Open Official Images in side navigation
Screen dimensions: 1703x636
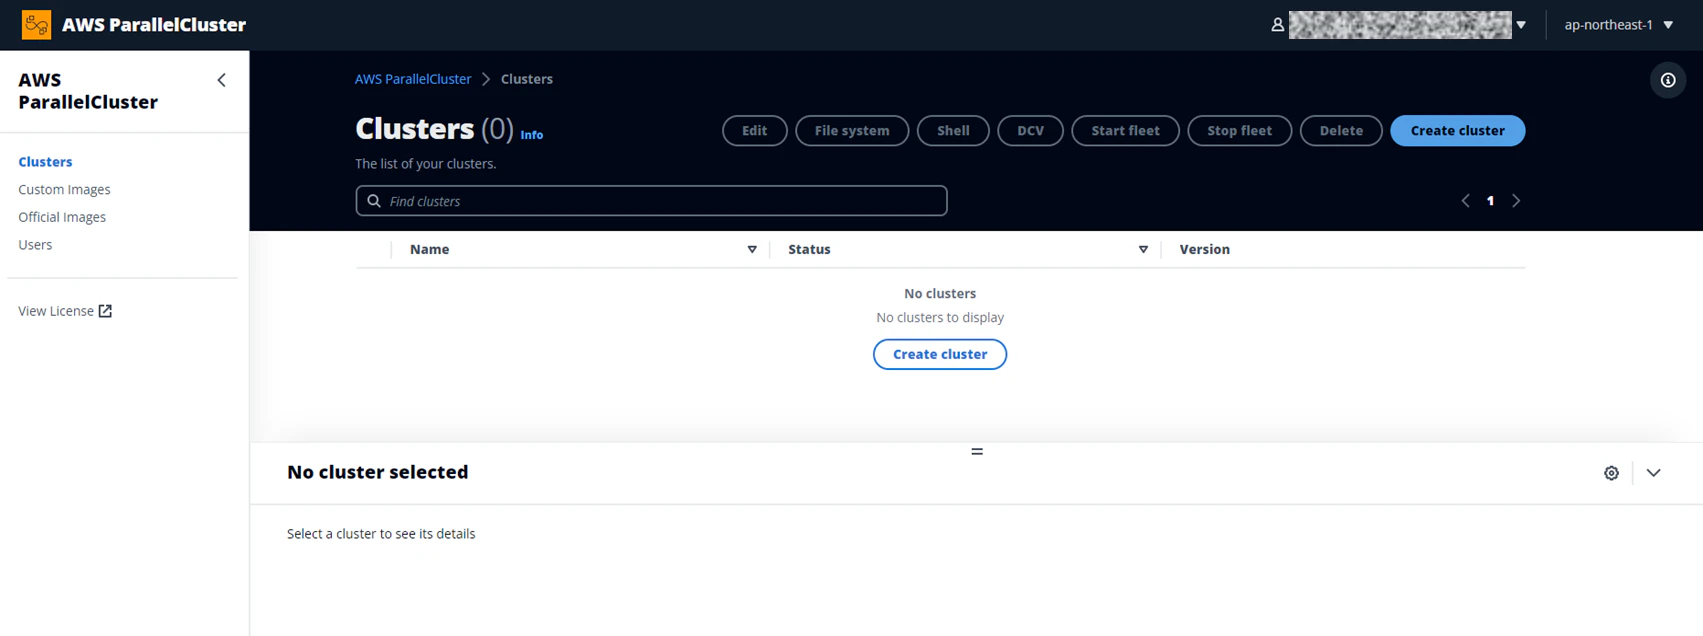tap(62, 217)
